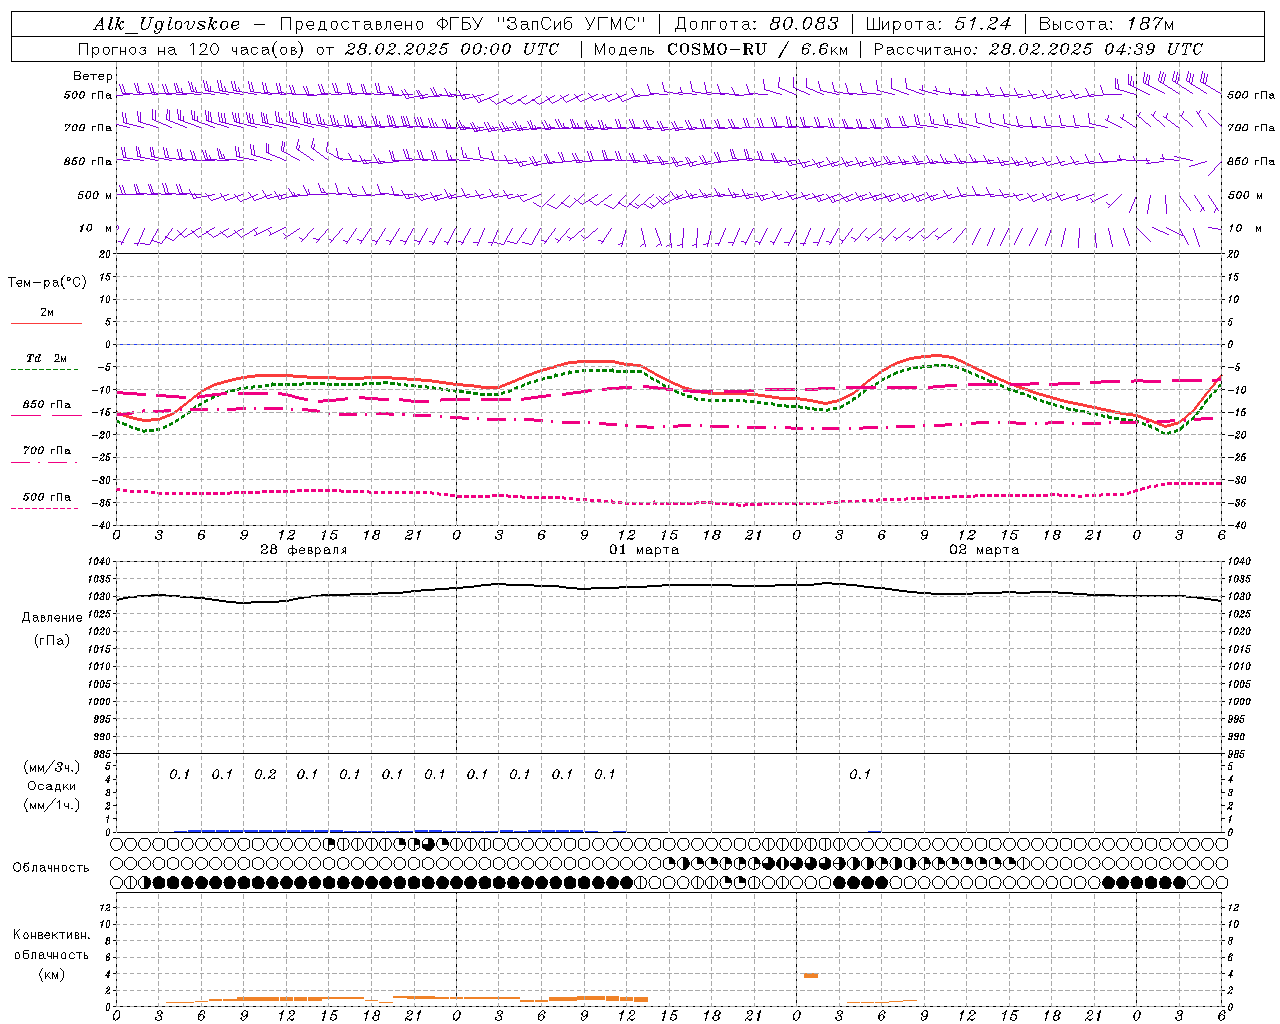Screen dimensions: 1280x1024
Task: Click the Ветер panel label
Action: tap(92, 76)
